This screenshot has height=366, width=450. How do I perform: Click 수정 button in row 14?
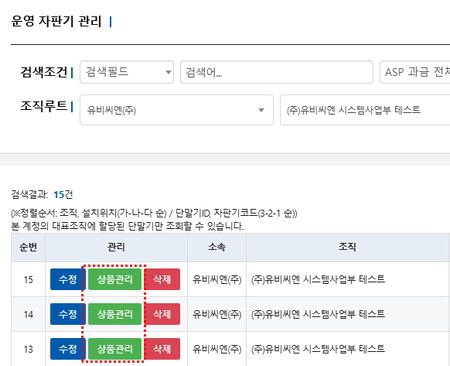pos(68,314)
